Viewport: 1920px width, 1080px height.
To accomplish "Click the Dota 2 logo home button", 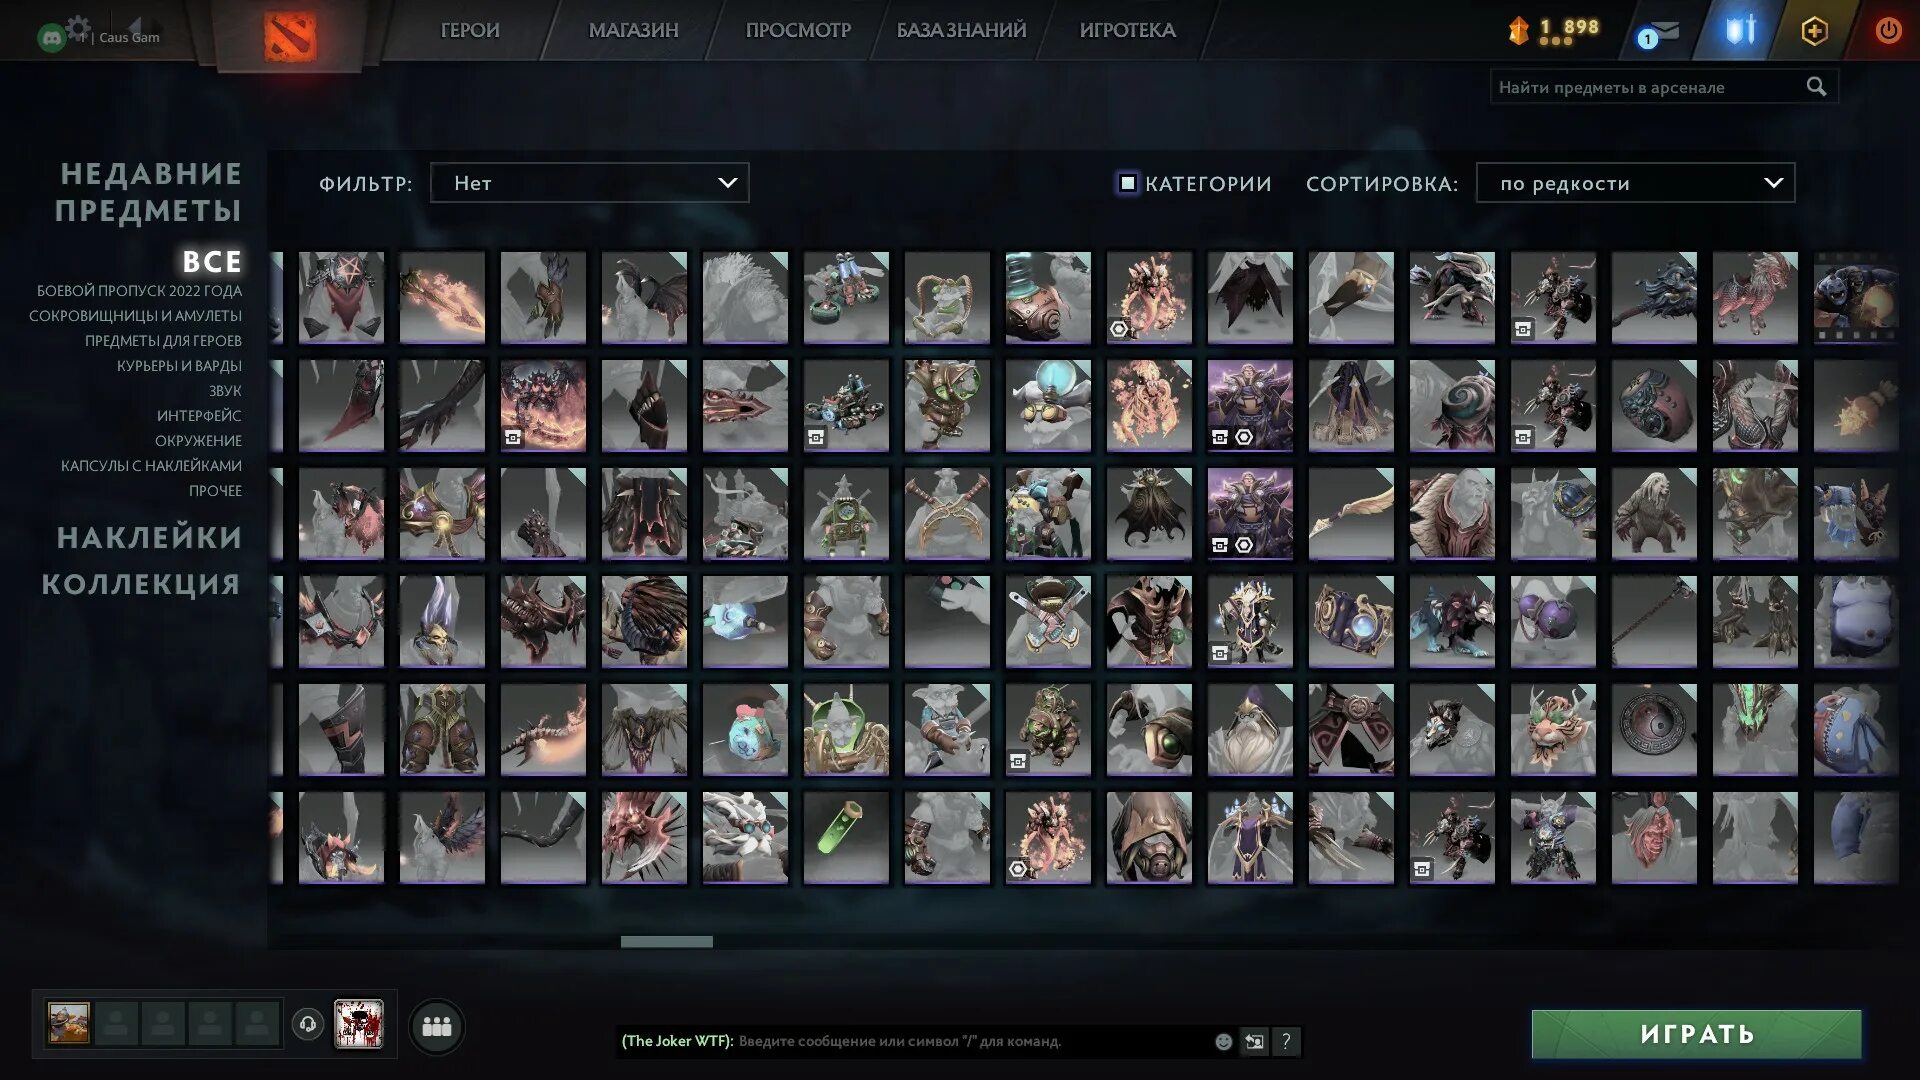I will pyautogui.click(x=290, y=36).
